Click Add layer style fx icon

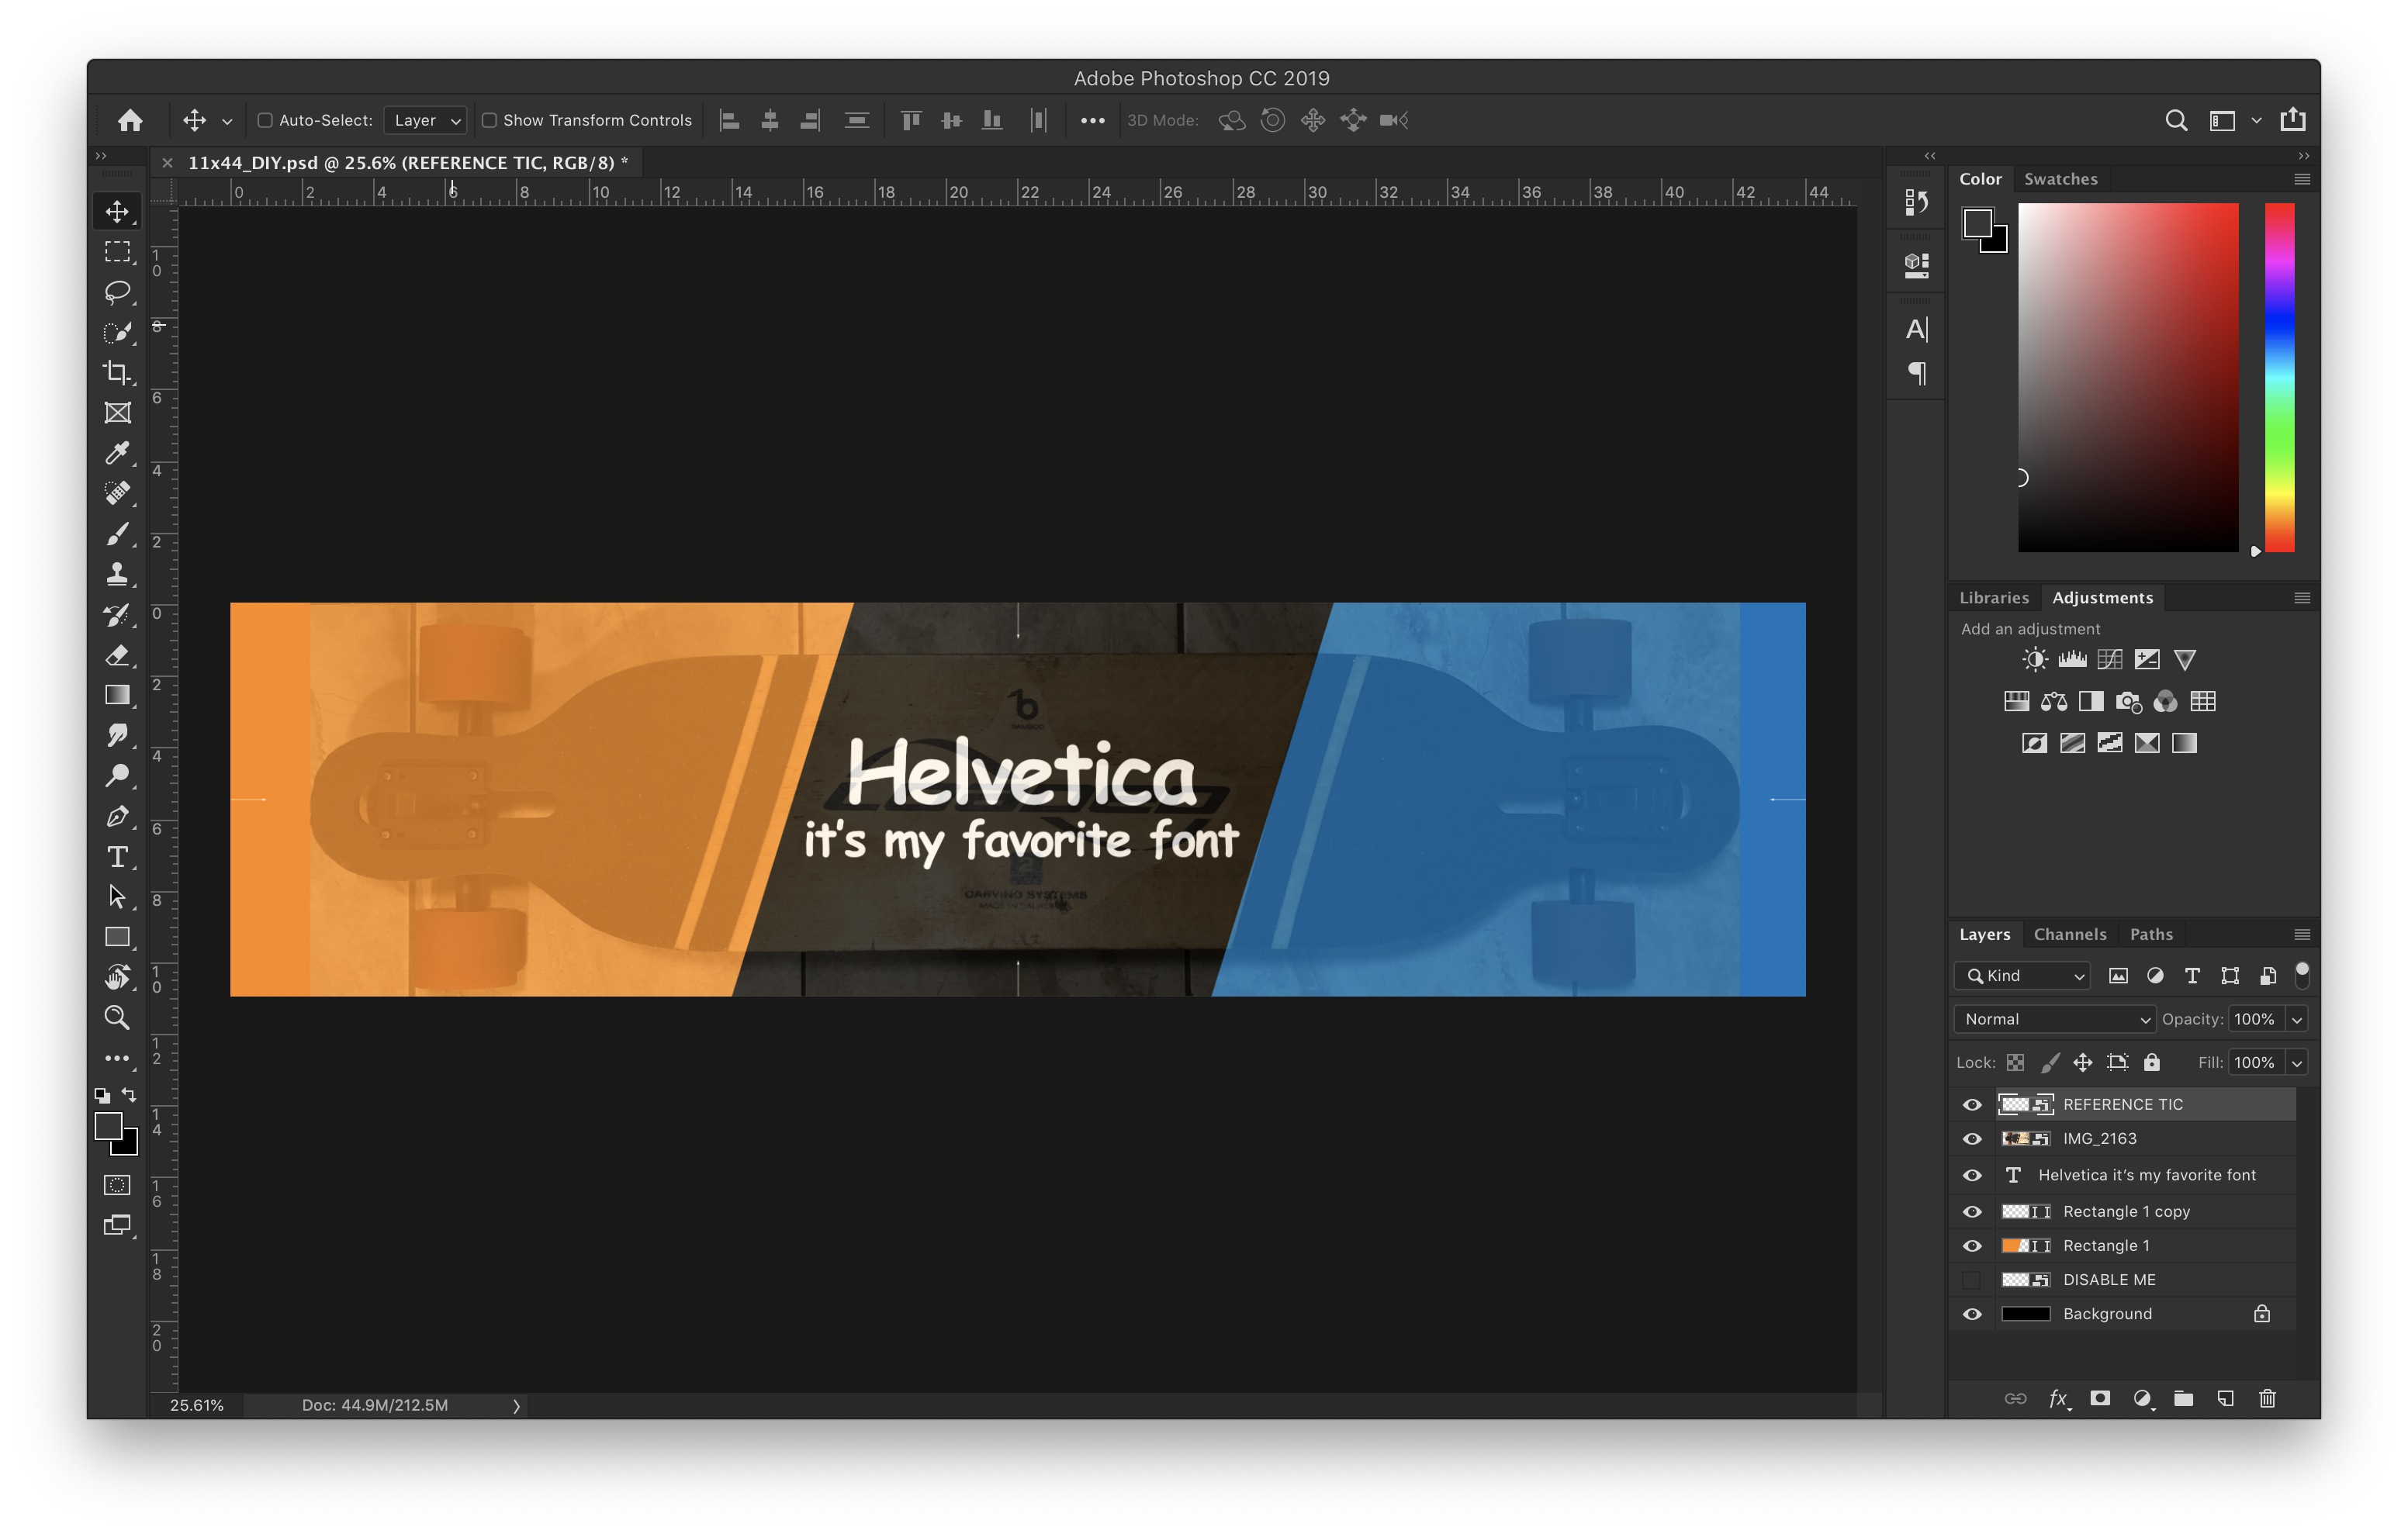2058,1398
